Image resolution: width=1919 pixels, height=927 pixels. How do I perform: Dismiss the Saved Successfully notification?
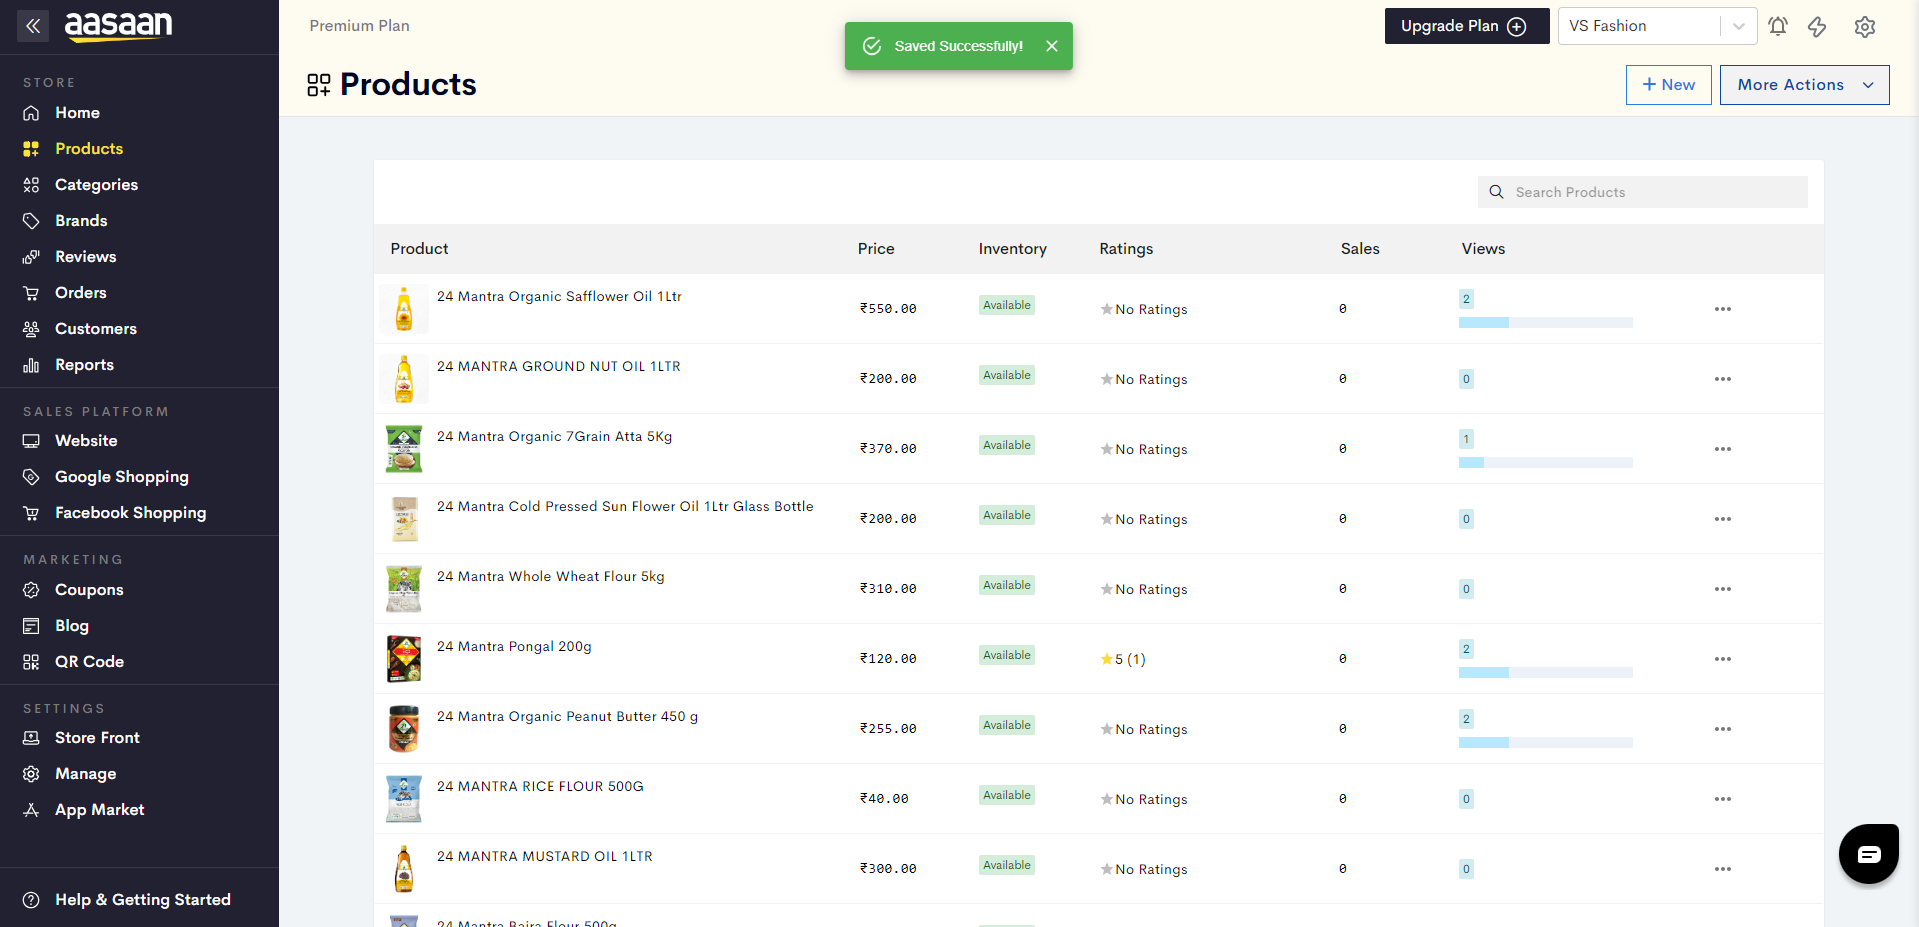pyautogui.click(x=1051, y=46)
